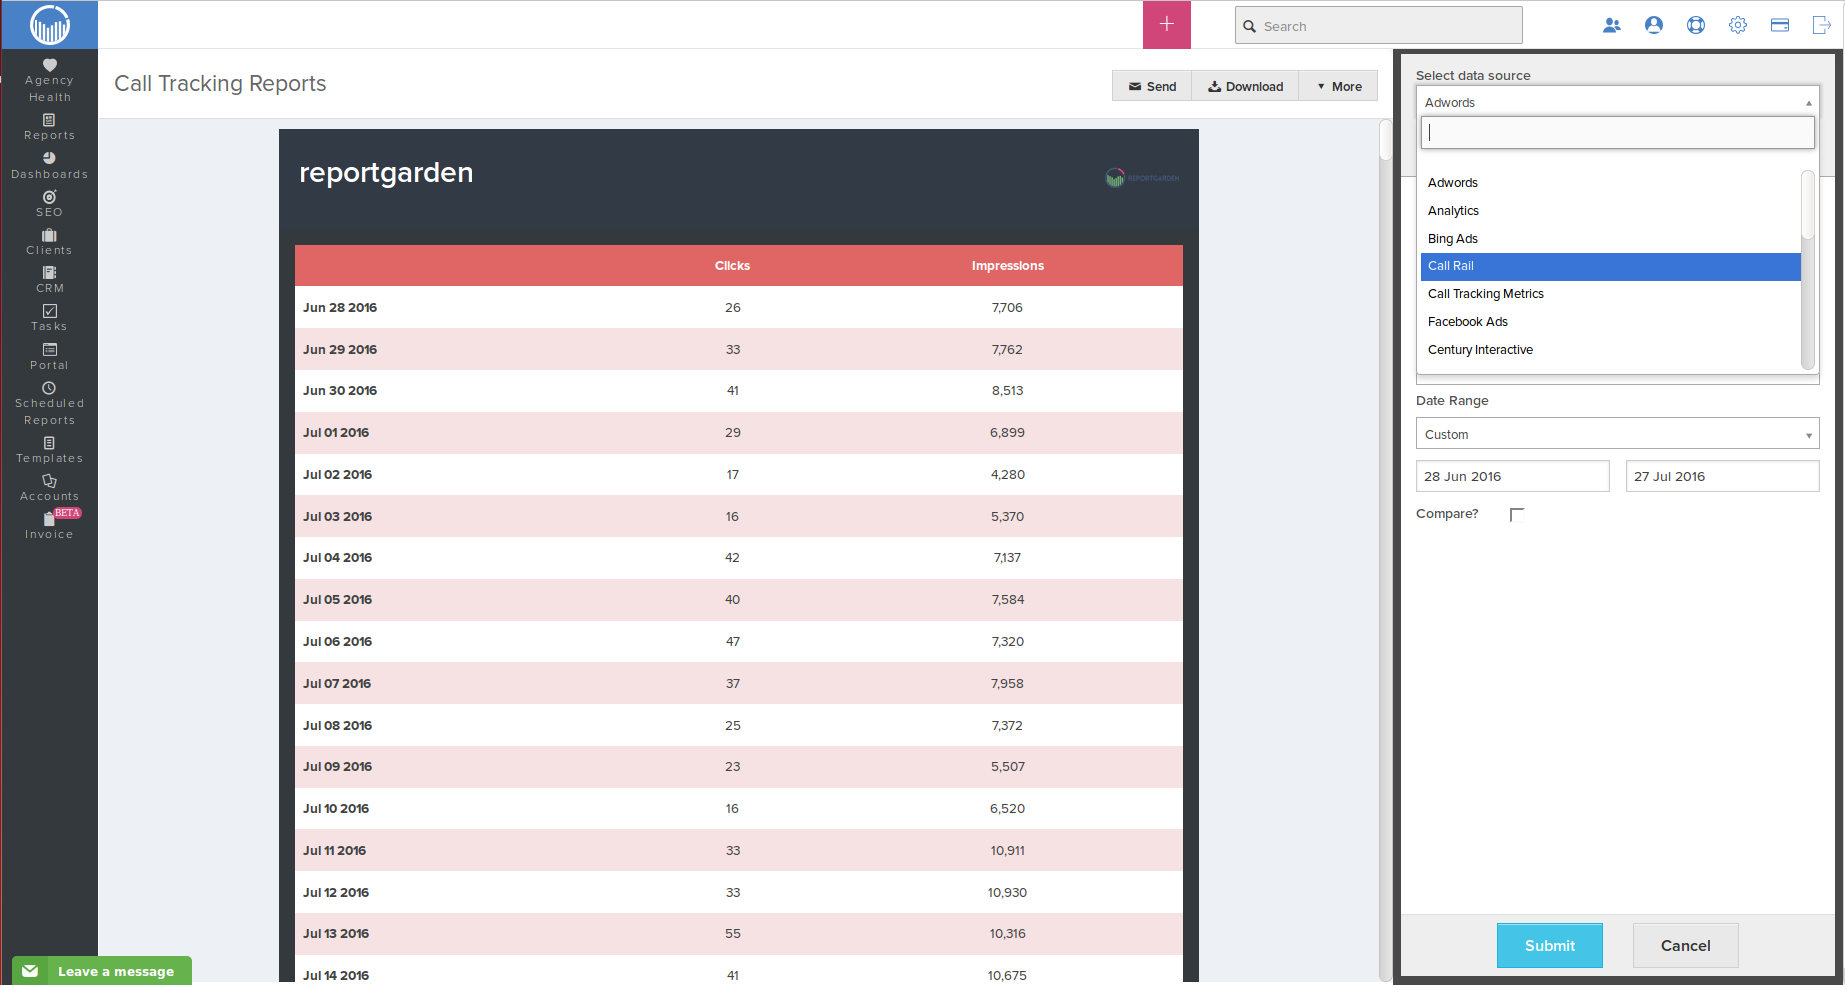Open Dashboards in the sidebar
1845x985 pixels.
pos(49,166)
